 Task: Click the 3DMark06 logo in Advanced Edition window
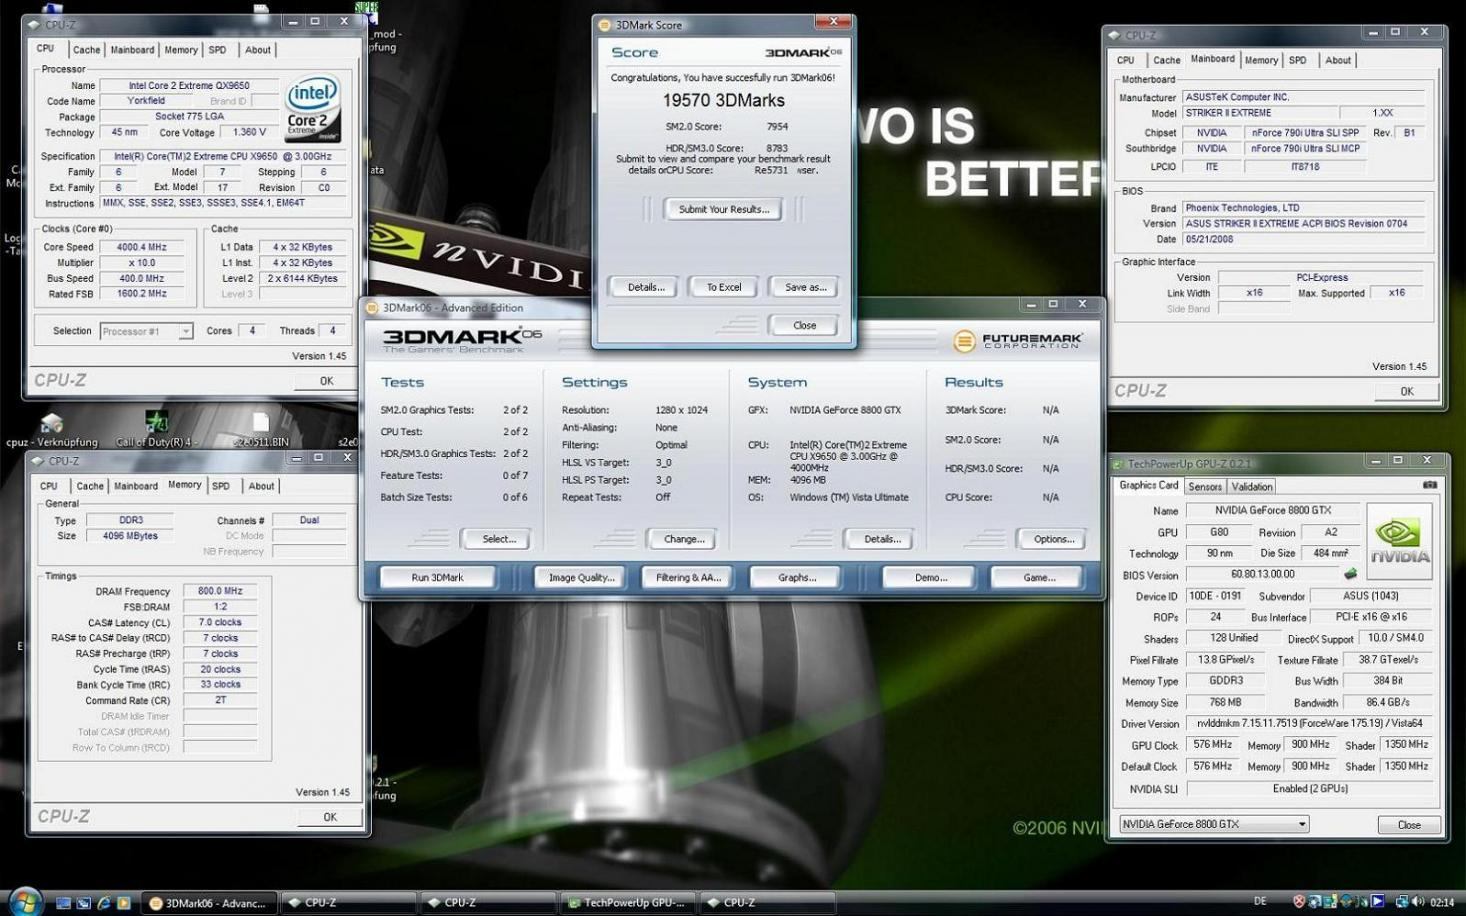pyautogui.click(x=461, y=339)
